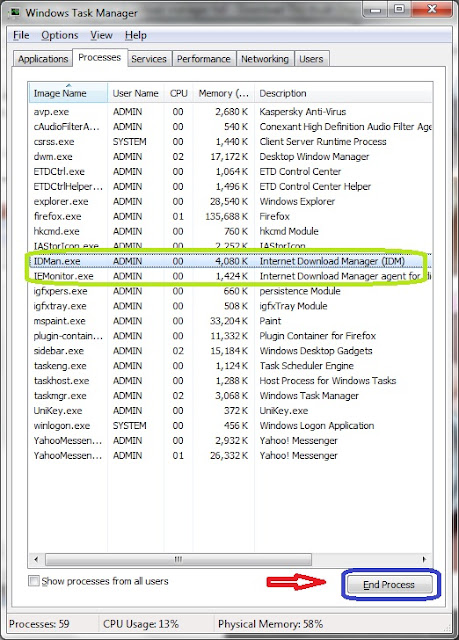Select the Processes tab
The width and height of the screenshot is (459, 640).
coord(100,58)
